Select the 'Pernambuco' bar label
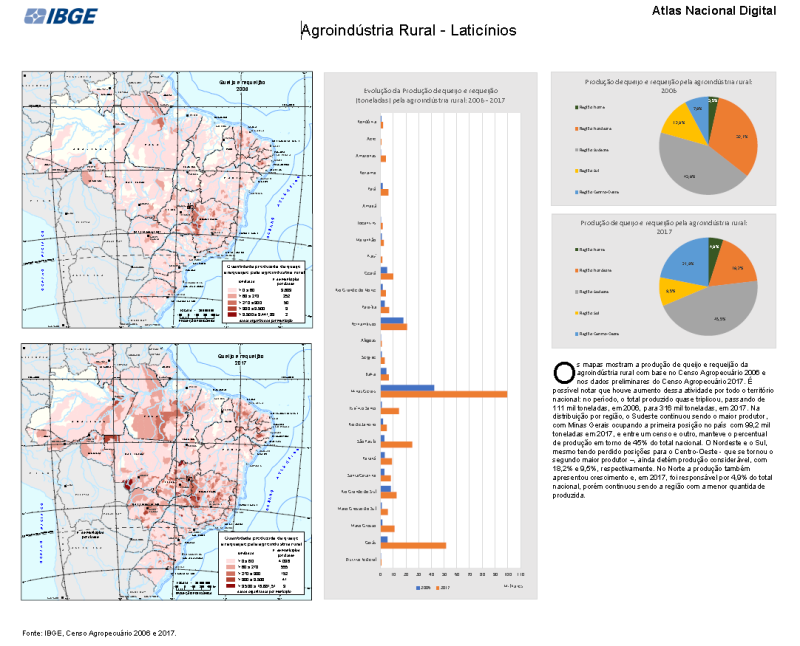 [364, 324]
